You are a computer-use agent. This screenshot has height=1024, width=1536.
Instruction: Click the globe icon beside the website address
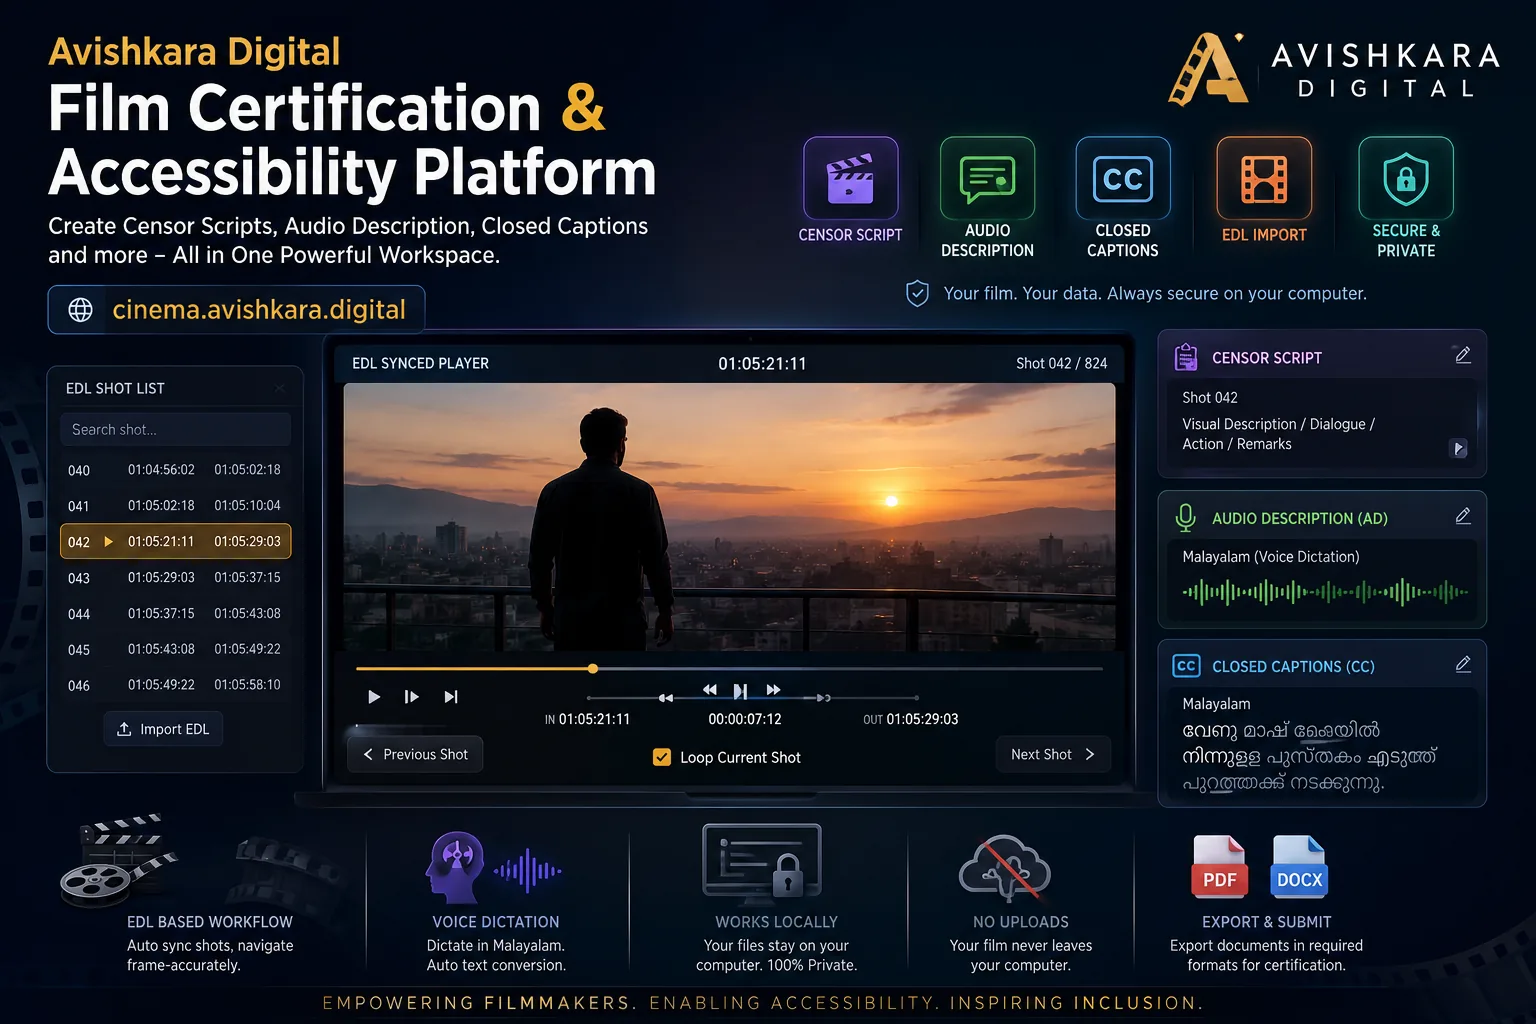click(x=81, y=310)
